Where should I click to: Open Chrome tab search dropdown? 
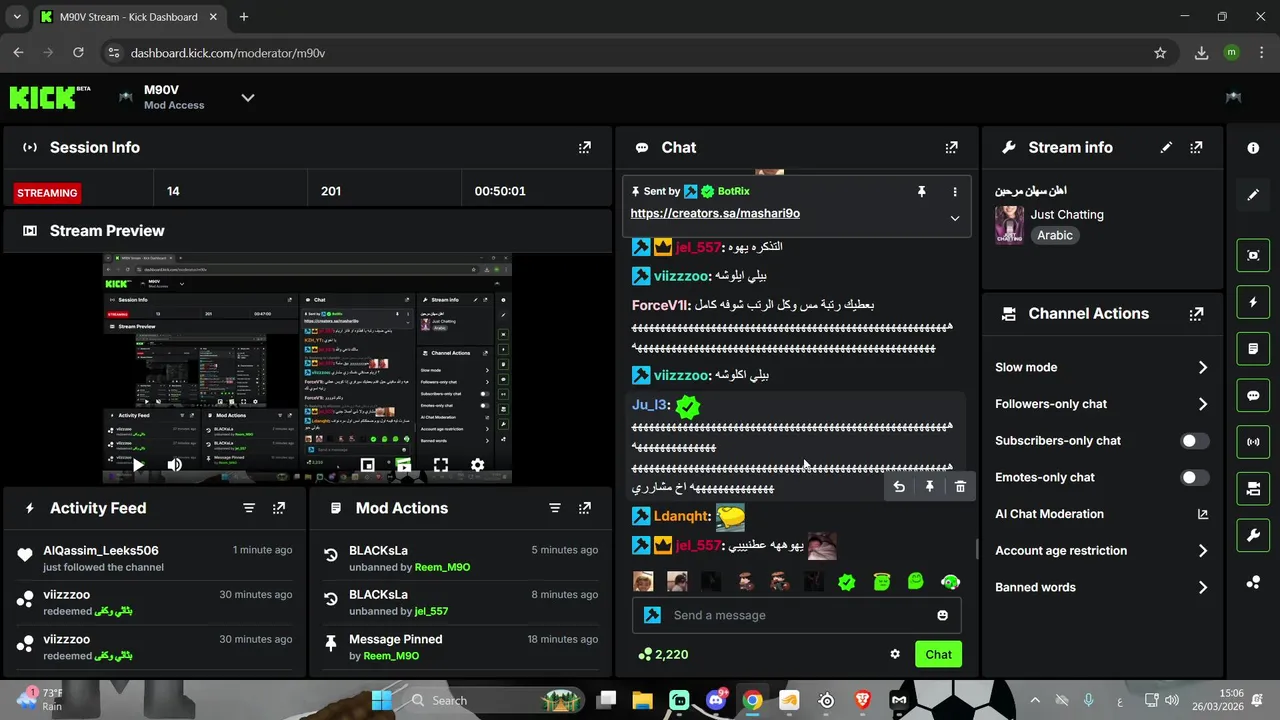click(x=17, y=17)
